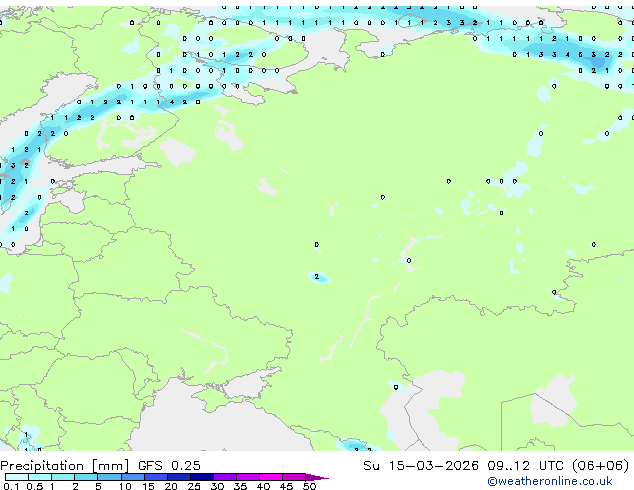Viewport: 634px width, 490px height.
Task: Pick the 10–15 mm legend color band
Action: [x=132, y=477]
